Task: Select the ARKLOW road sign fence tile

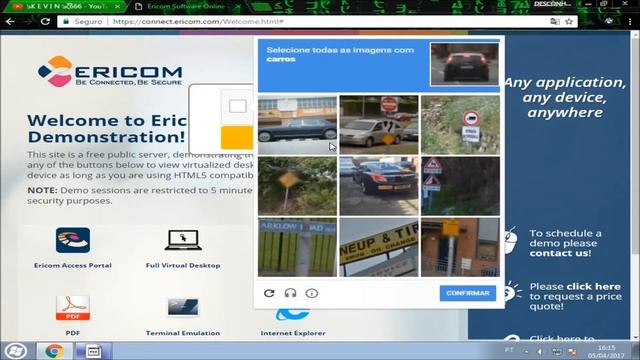Action: click(x=298, y=247)
